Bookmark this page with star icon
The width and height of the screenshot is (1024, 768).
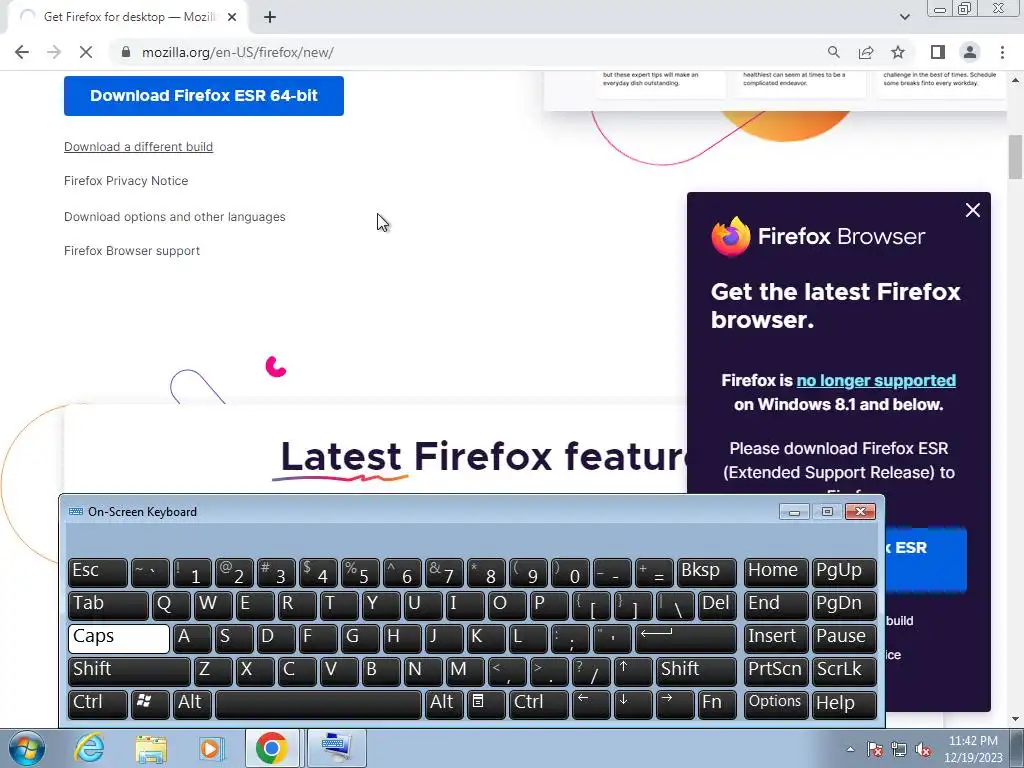tap(898, 52)
